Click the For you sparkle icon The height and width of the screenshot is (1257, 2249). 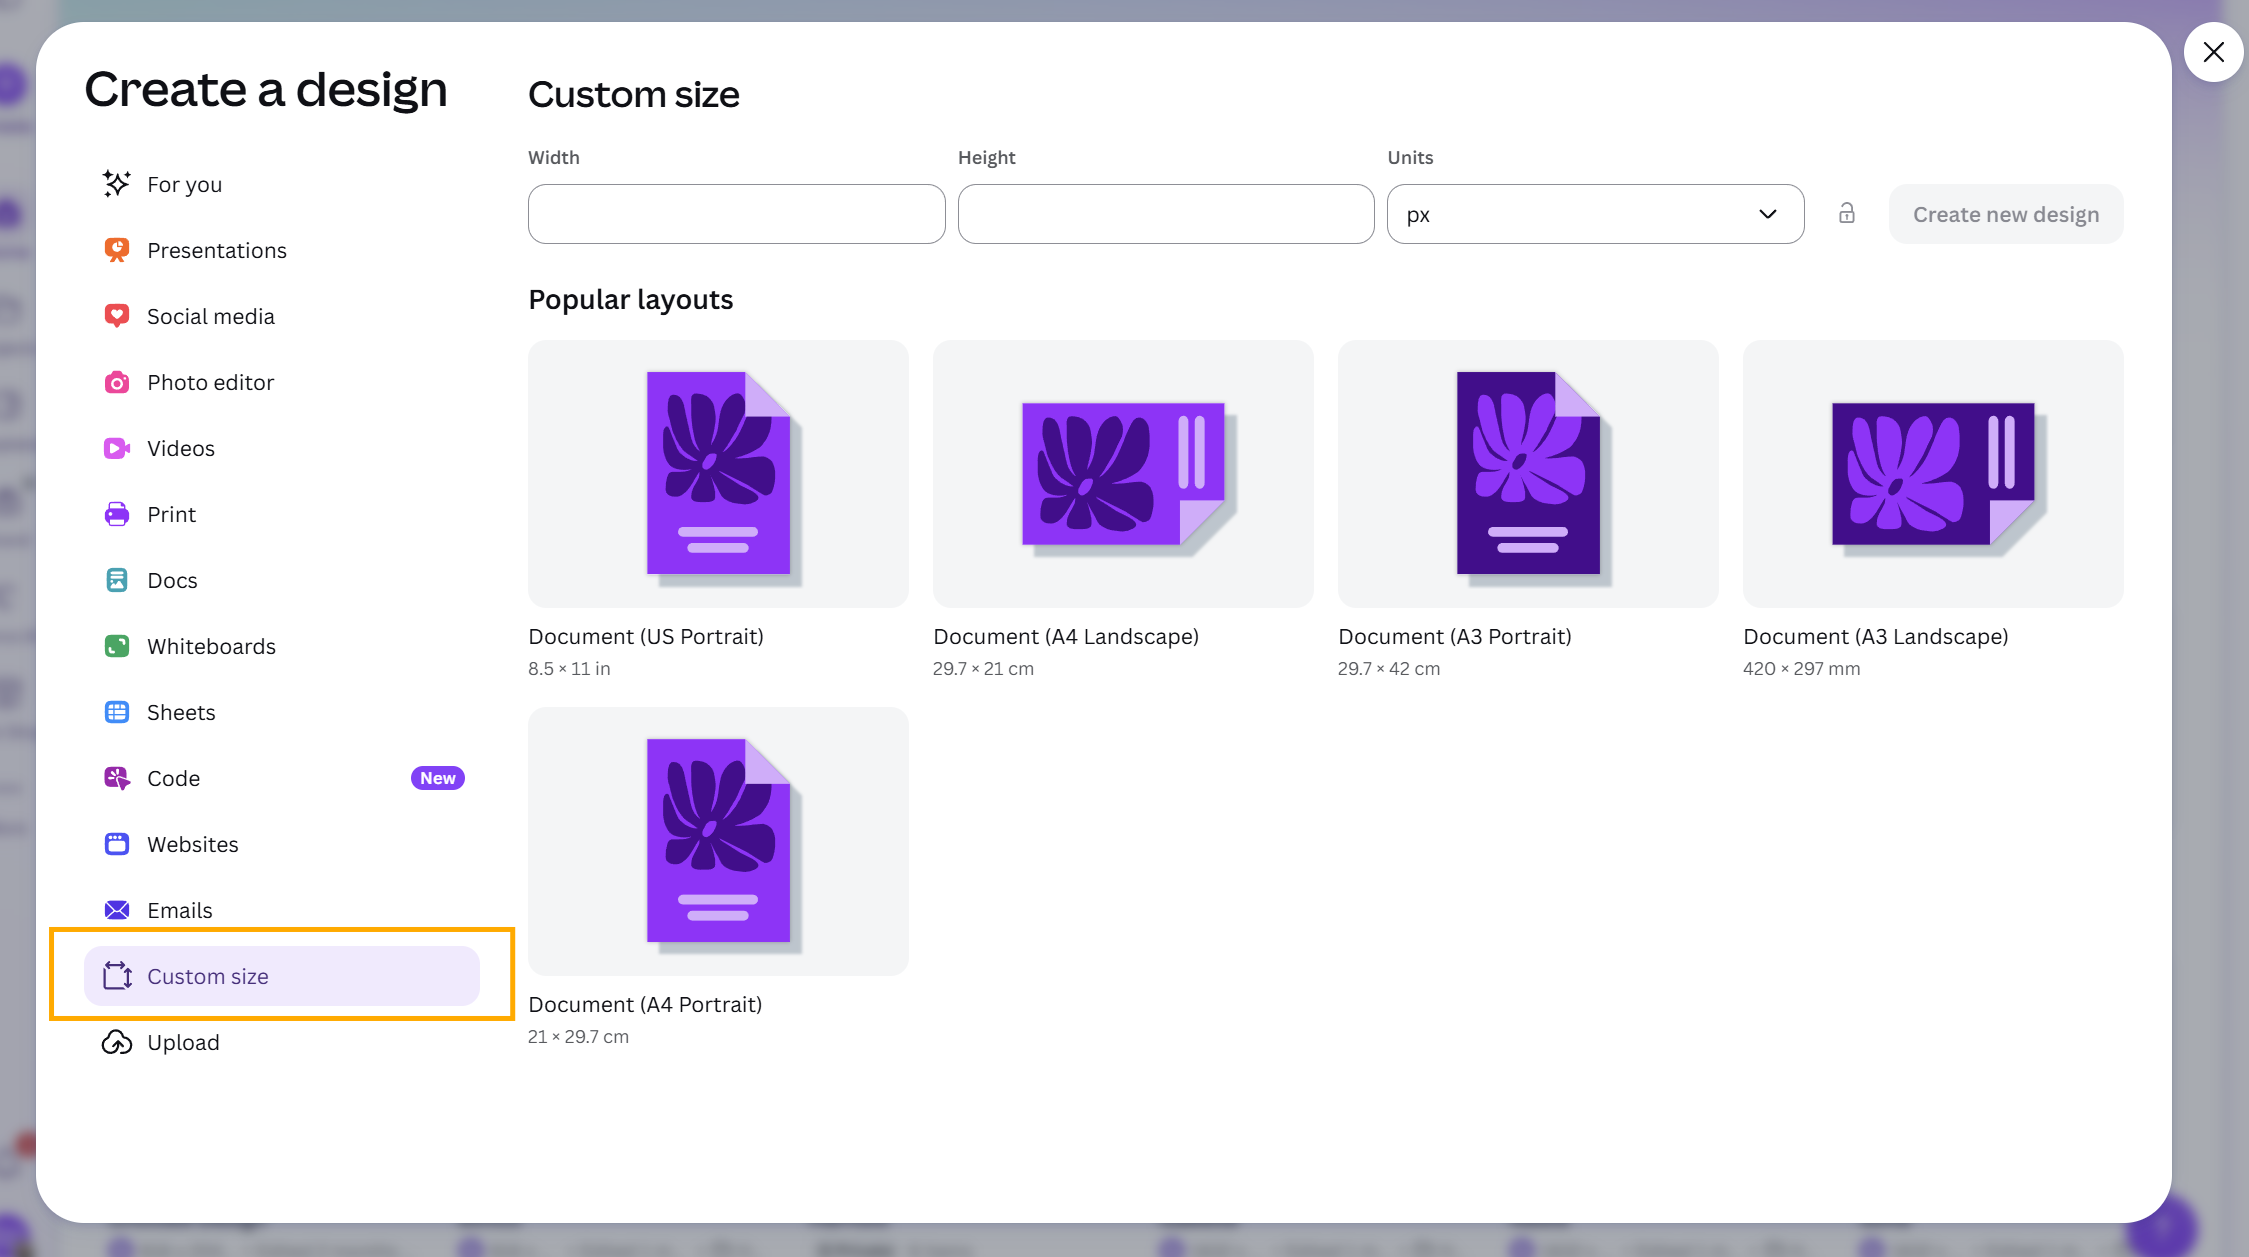point(117,184)
